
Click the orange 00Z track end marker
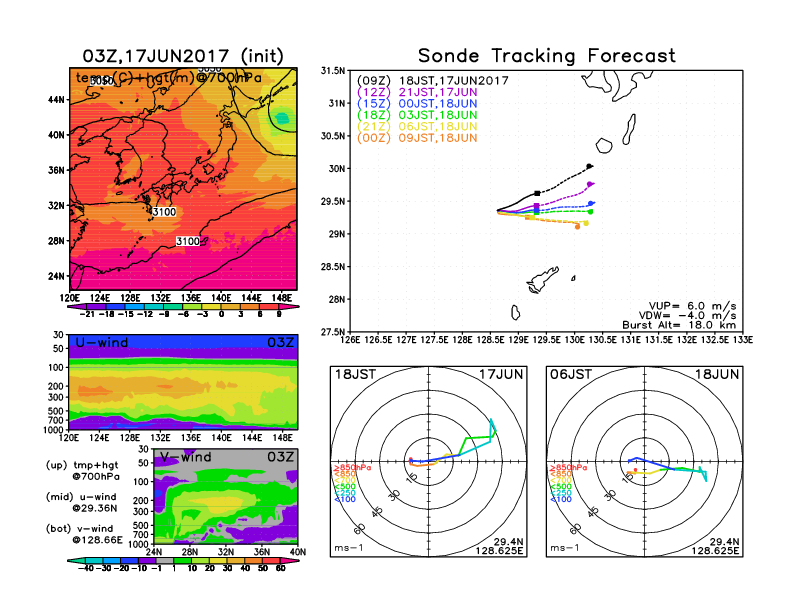coord(578,227)
